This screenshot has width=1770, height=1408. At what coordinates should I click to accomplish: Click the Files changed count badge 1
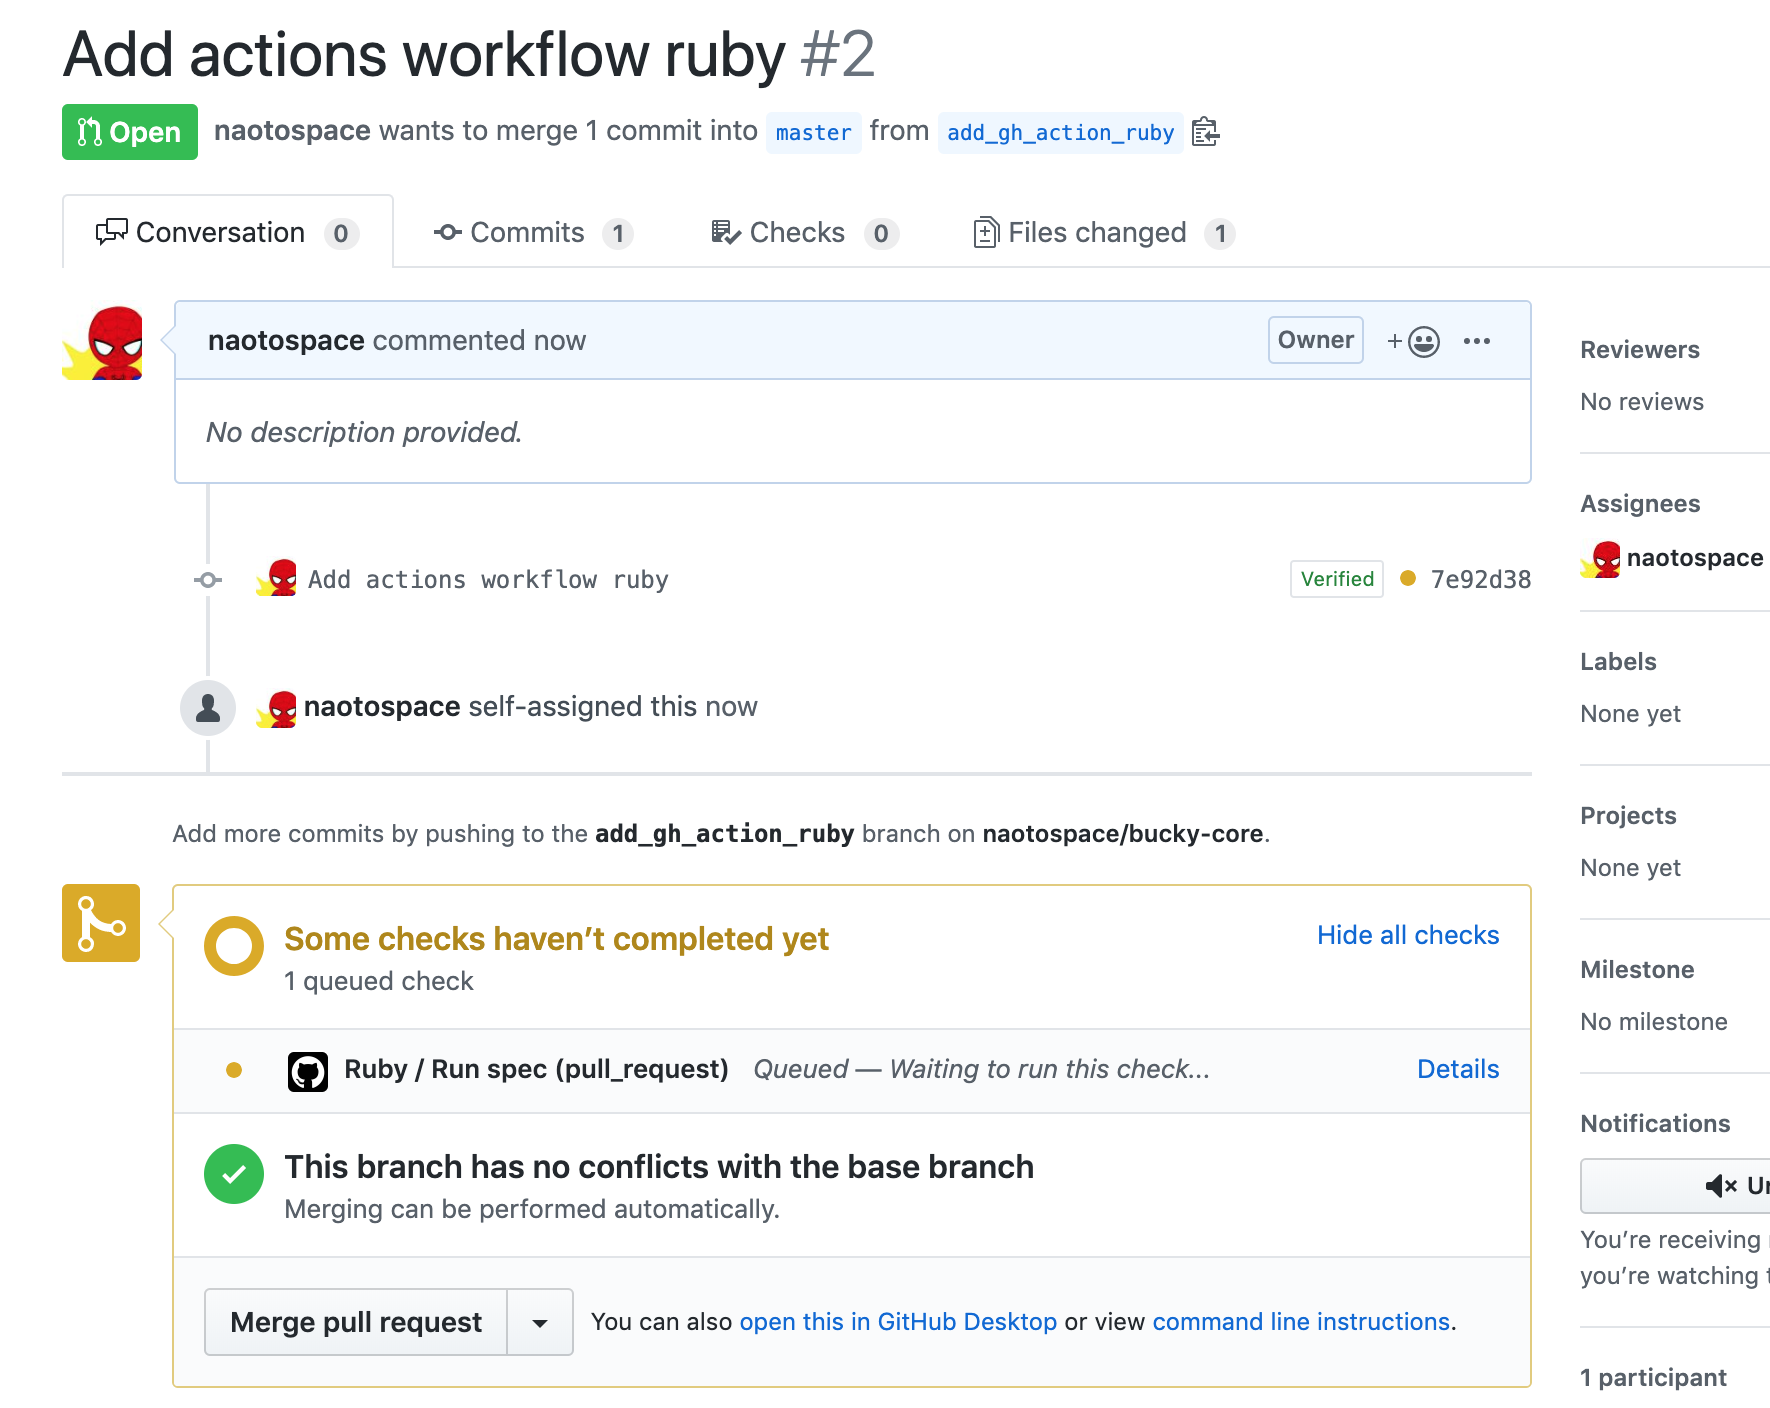pyautogui.click(x=1220, y=234)
